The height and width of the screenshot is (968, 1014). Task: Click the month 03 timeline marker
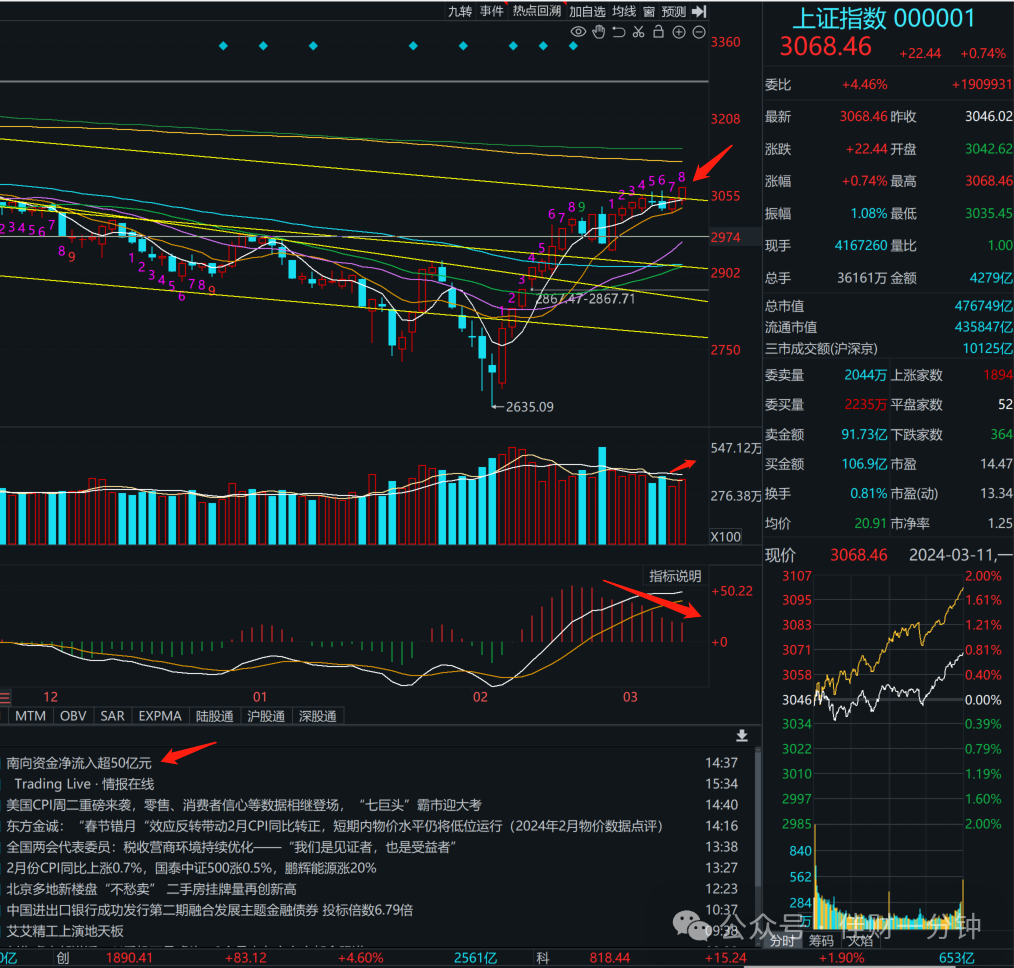(x=630, y=697)
